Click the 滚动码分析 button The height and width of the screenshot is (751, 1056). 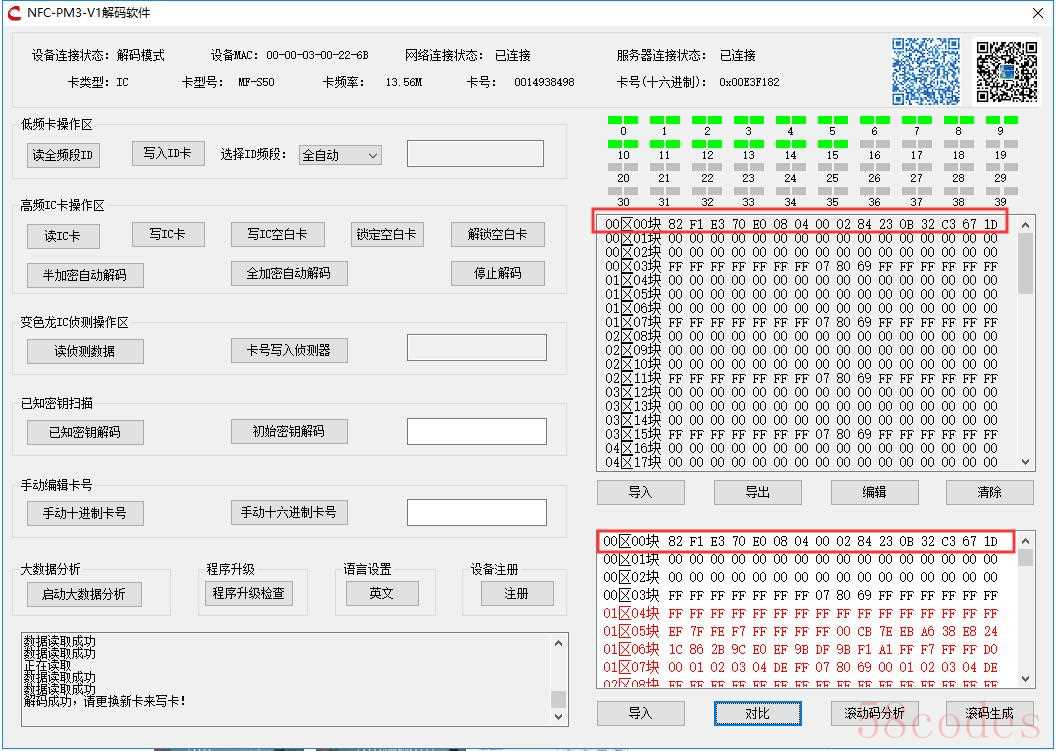pyautogui.click(x=875, y=713)
